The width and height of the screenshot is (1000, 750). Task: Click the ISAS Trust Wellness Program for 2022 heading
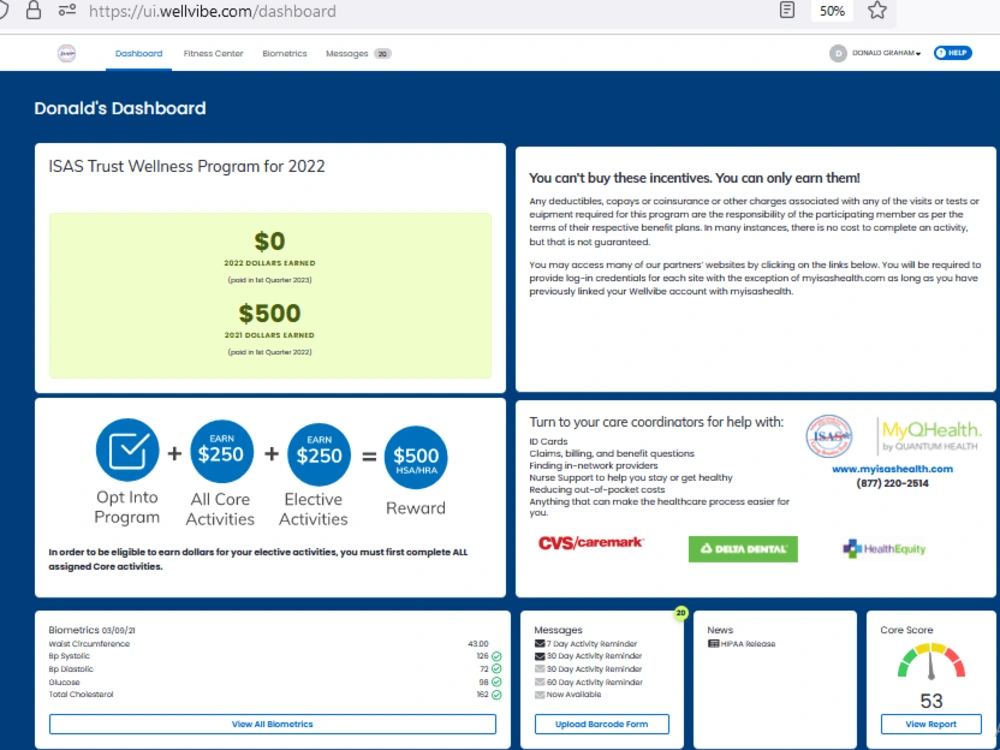click(x=187, y=166)
